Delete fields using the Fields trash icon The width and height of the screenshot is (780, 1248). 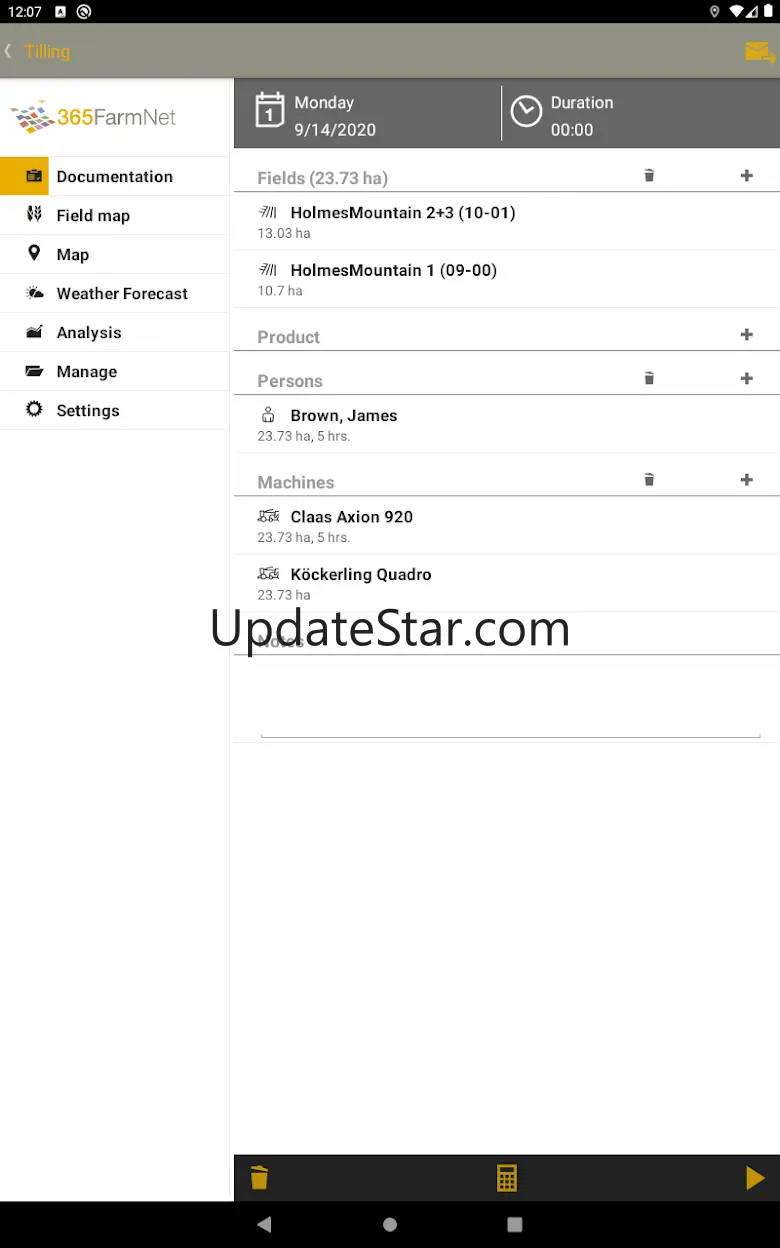point(649,176)
